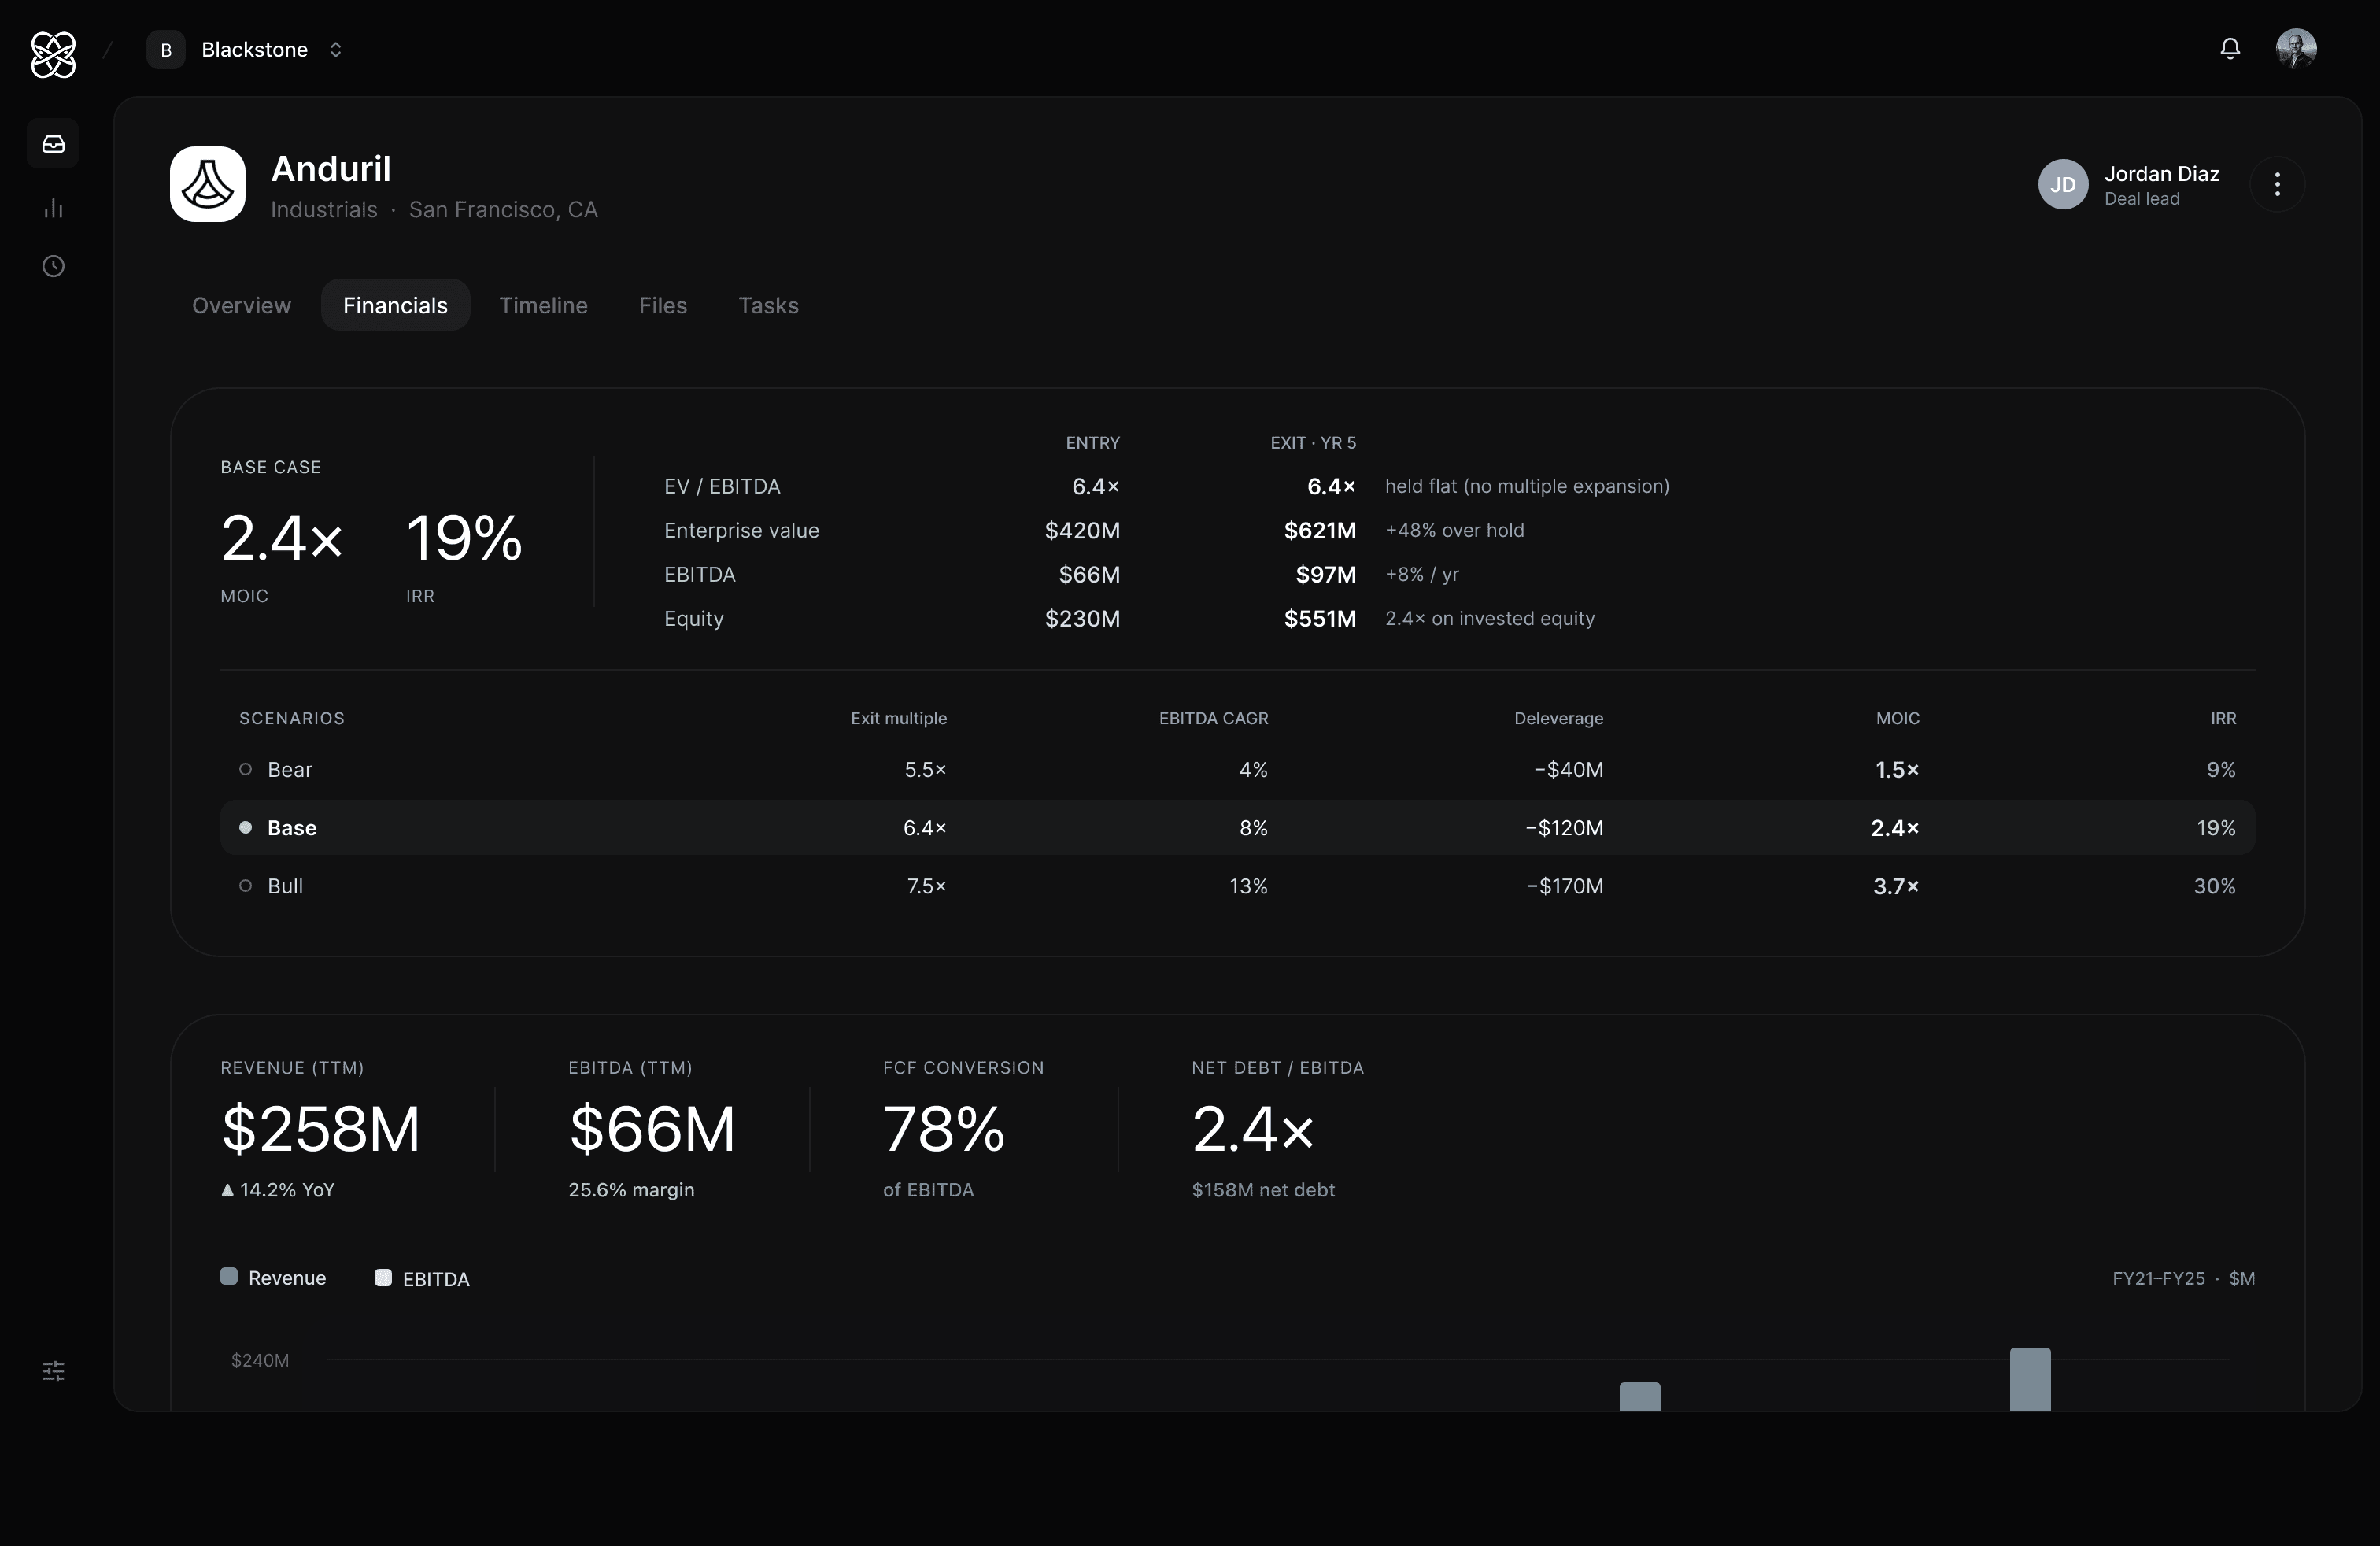The height and width of the screenshot is (1546, 2380).
Task: Select the Financials tab
Action: pyautogui.click(x=395, y=305)
